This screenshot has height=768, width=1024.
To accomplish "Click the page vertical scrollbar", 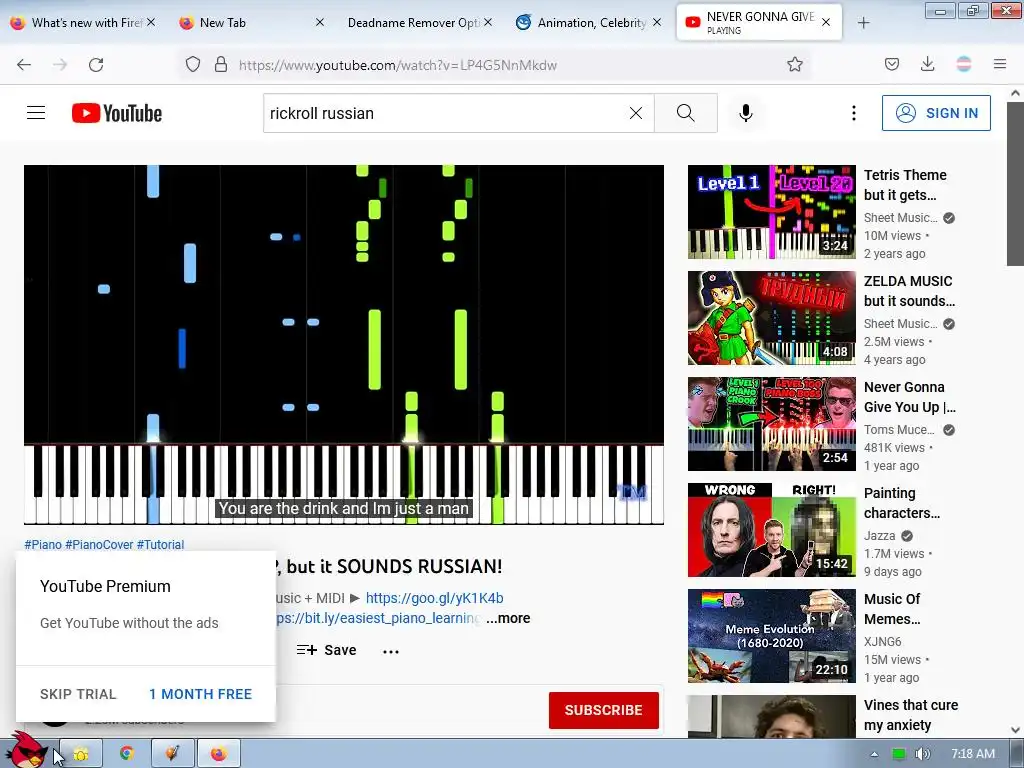I will [1015, 183].
